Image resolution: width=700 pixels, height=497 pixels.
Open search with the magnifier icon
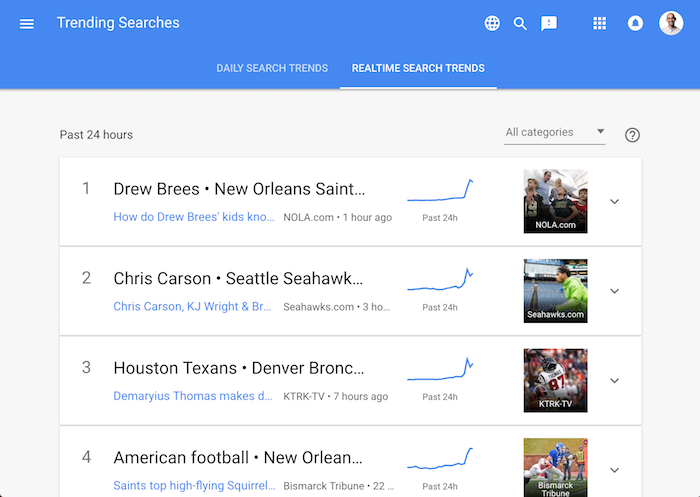(x=520, y=23)
